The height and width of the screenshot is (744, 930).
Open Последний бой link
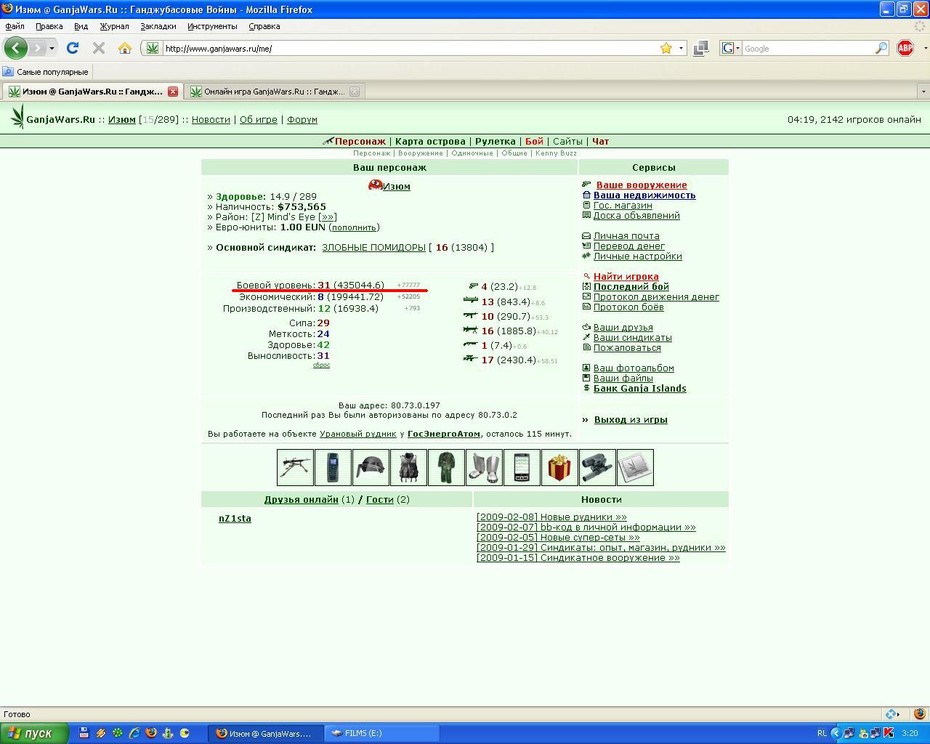coord(631,287)
